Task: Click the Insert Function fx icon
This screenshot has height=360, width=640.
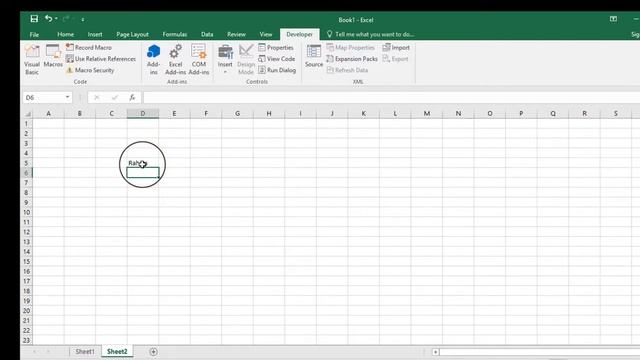Action: coord(132,98)
